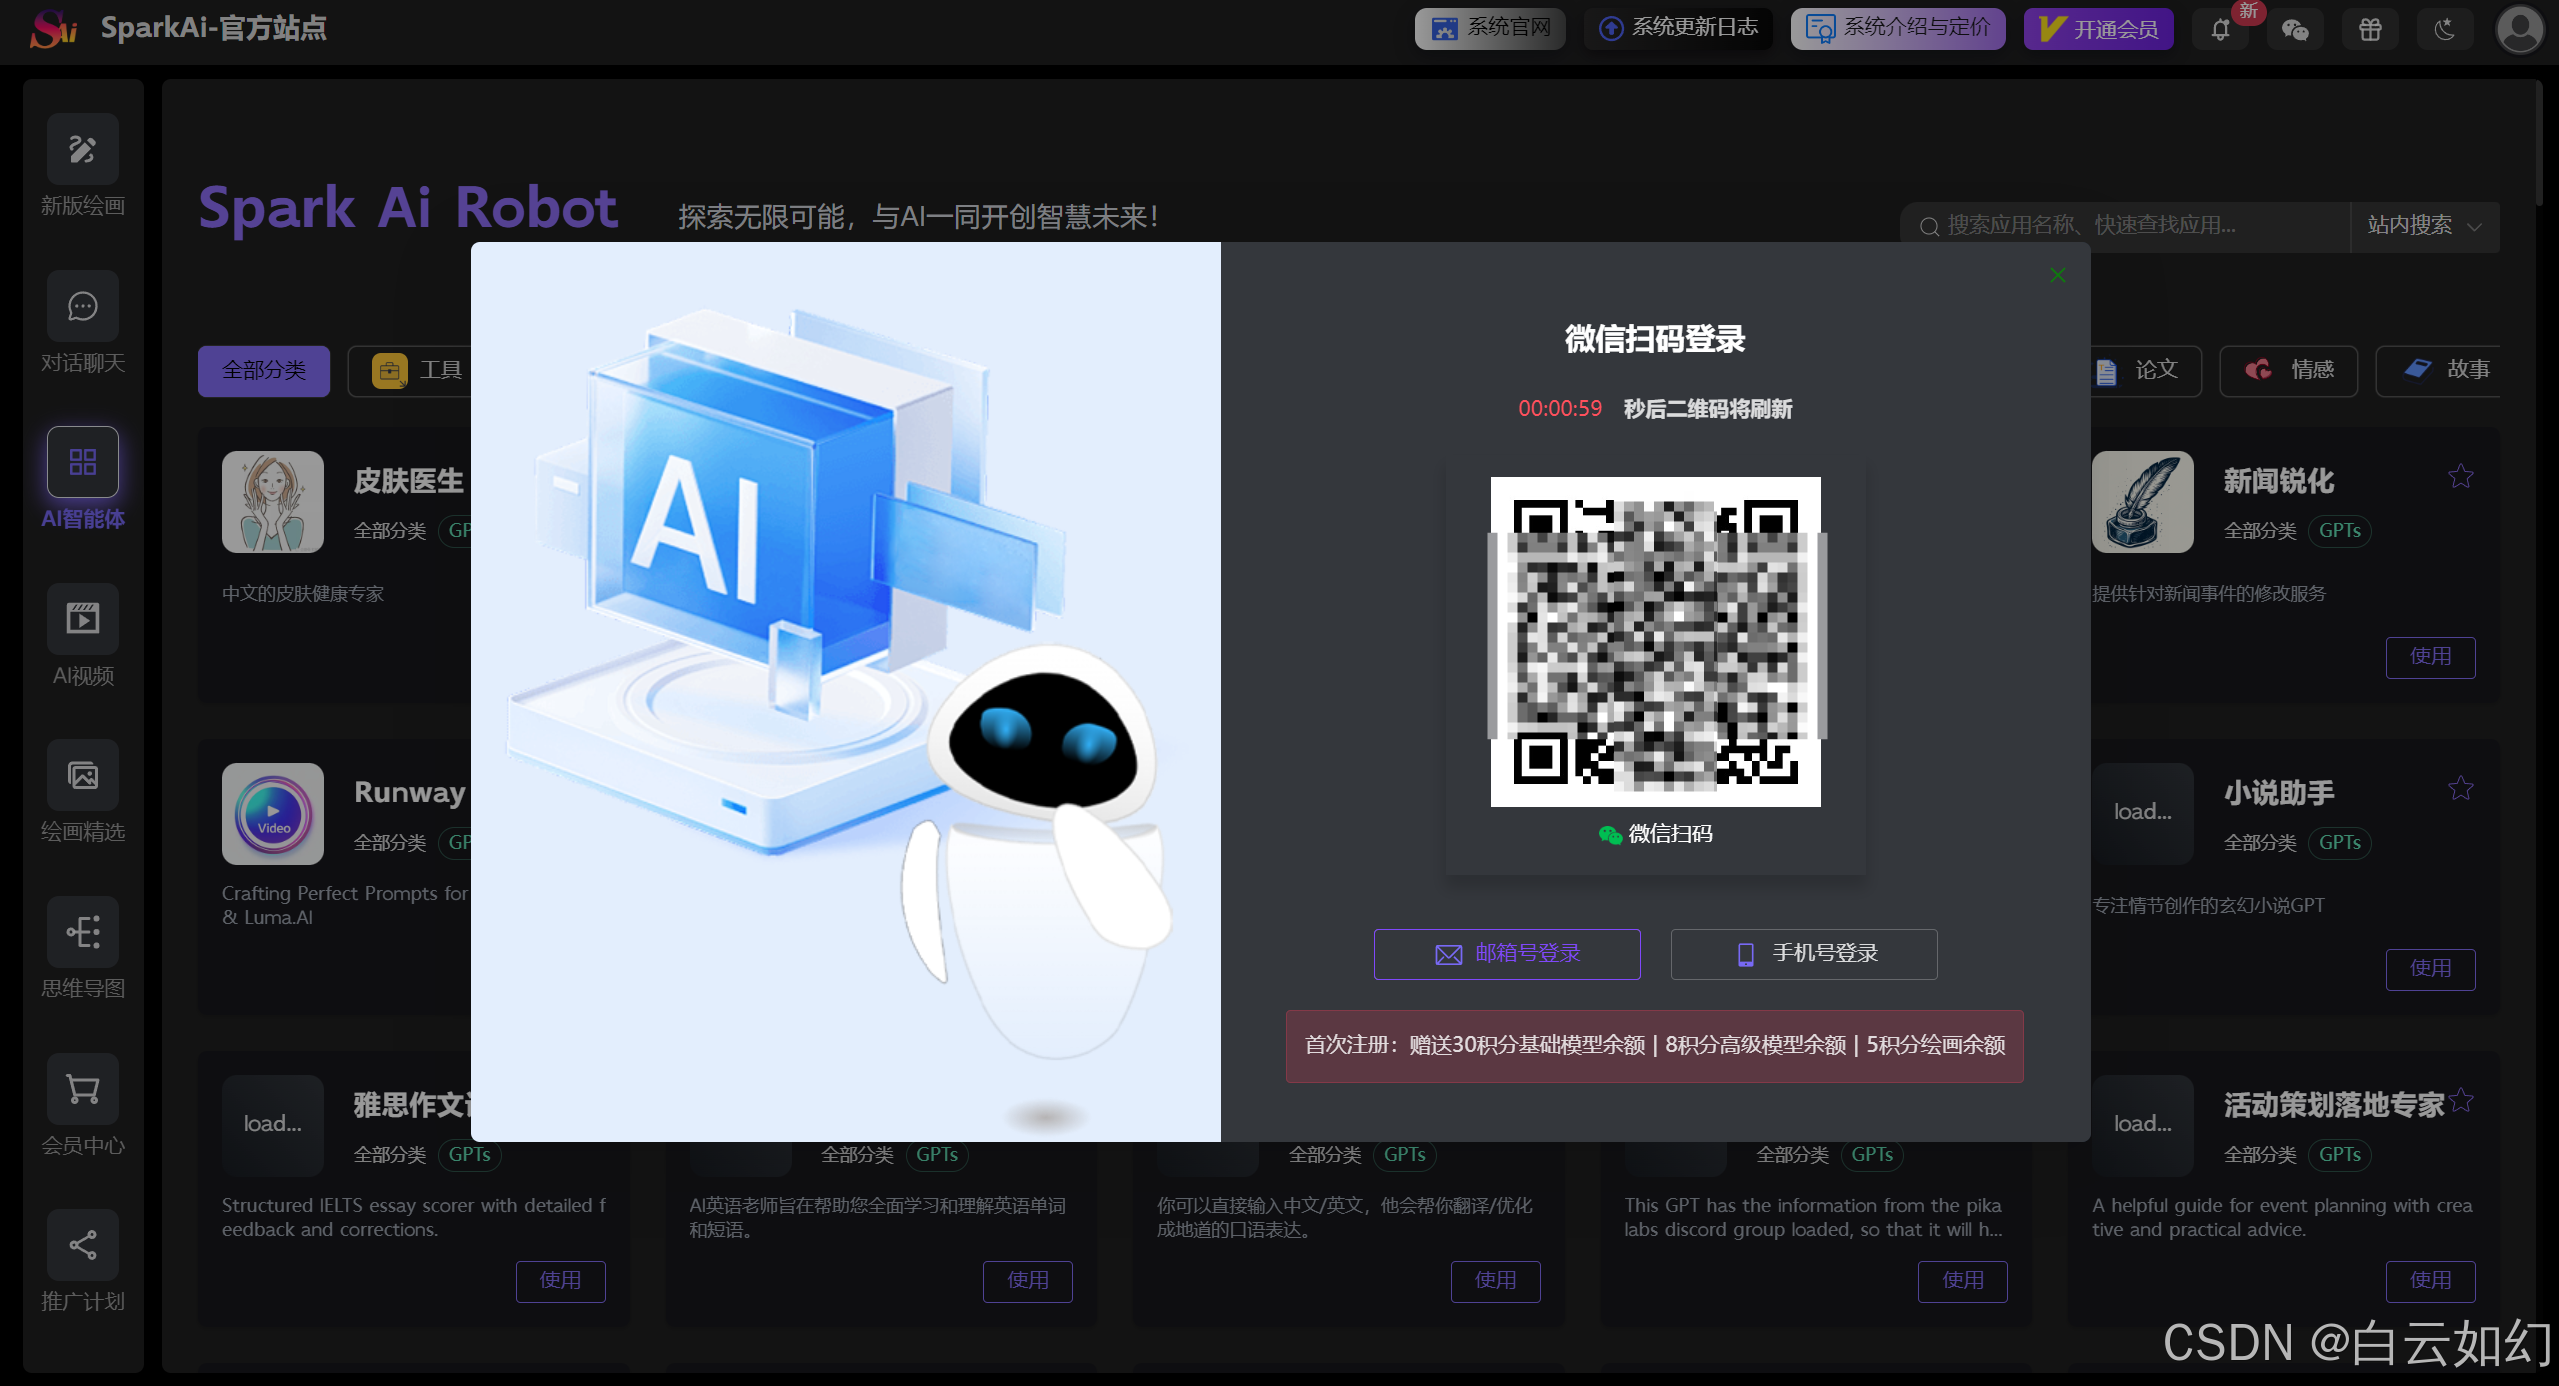Click the user avatar icon in header
Screen dimensions: 2559x1386
(2520, 29)
